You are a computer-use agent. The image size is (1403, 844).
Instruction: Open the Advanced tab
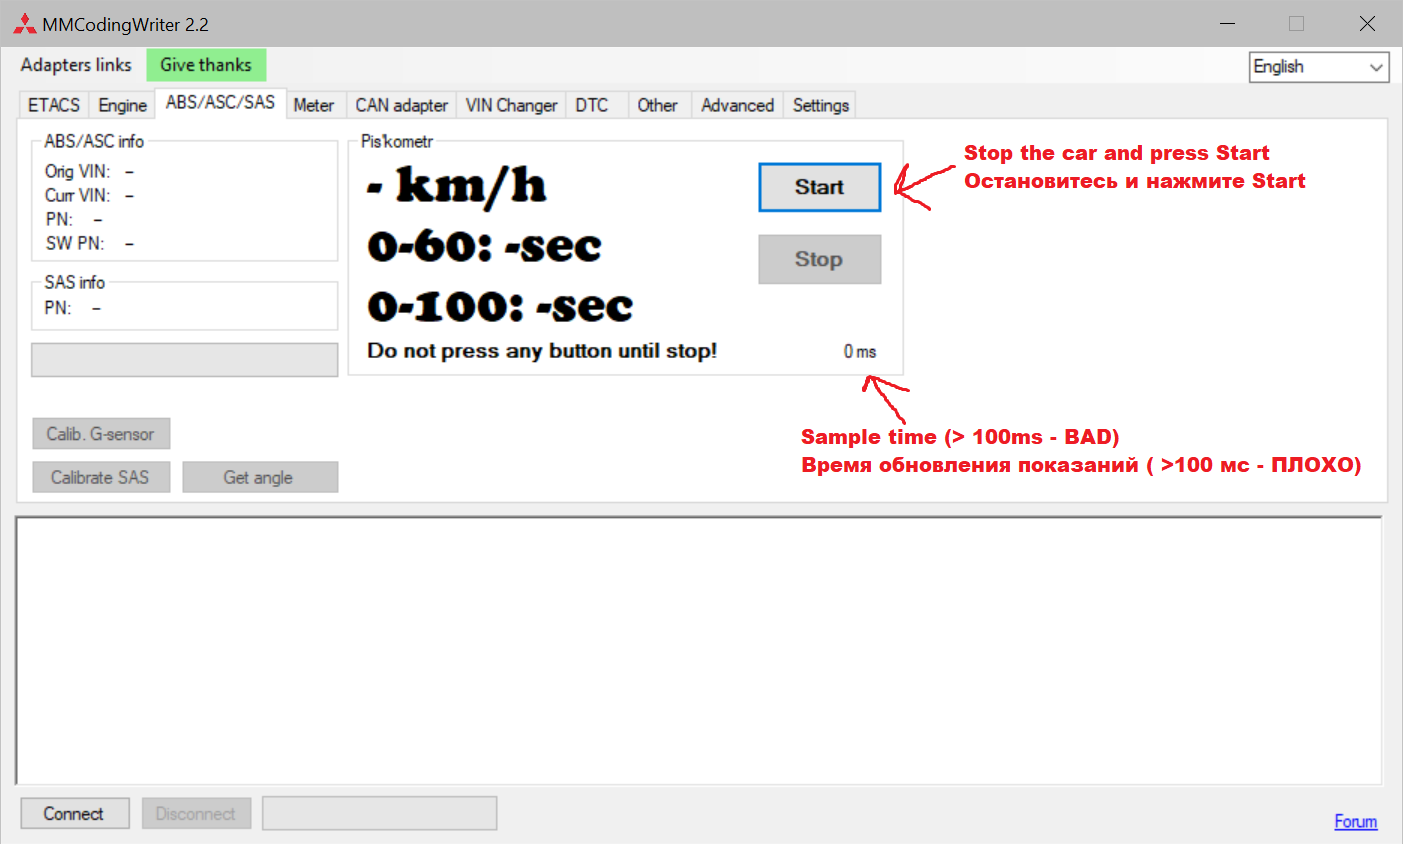point(737,106)
